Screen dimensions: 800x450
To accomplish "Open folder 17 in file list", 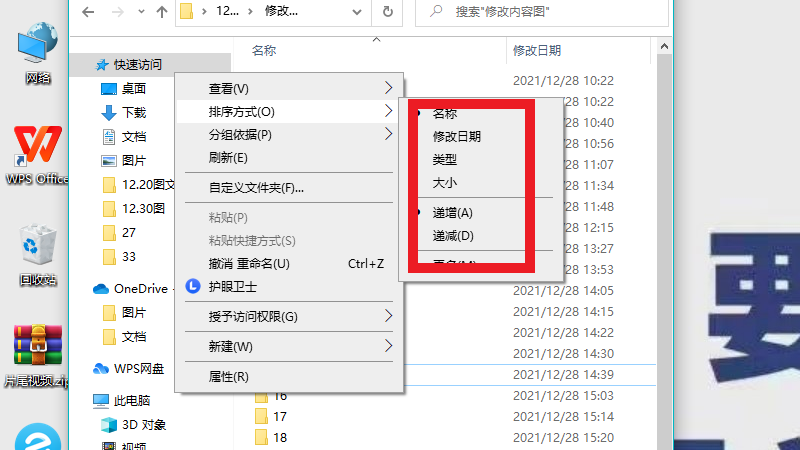I will [x=279, y=416].
